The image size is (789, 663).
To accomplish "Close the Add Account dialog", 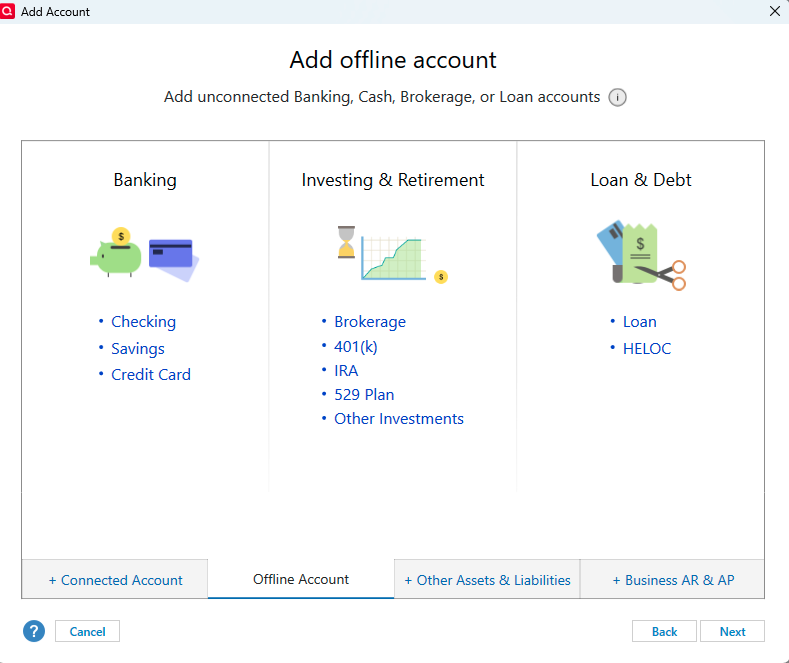I will coord(775,11).
